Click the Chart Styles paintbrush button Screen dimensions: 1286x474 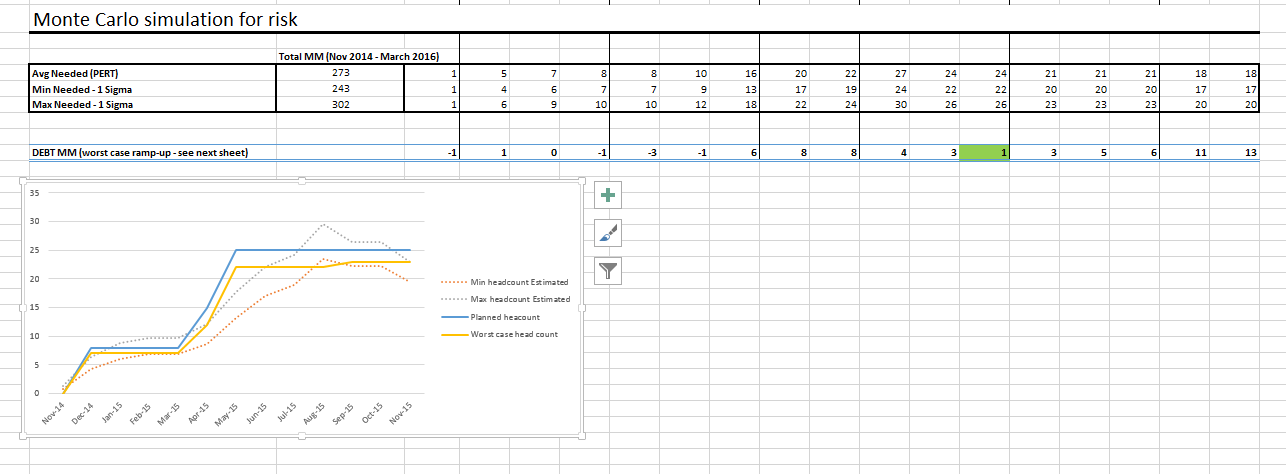point(609,233)
